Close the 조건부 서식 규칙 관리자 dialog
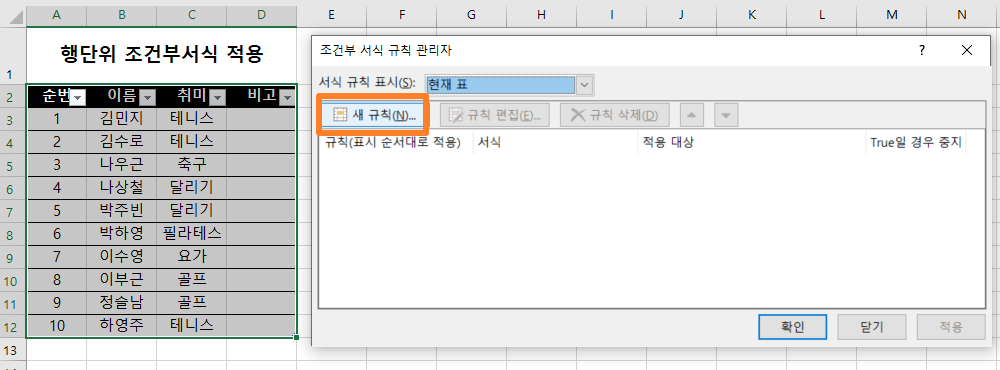The image size is (1000, 370). 967,50
